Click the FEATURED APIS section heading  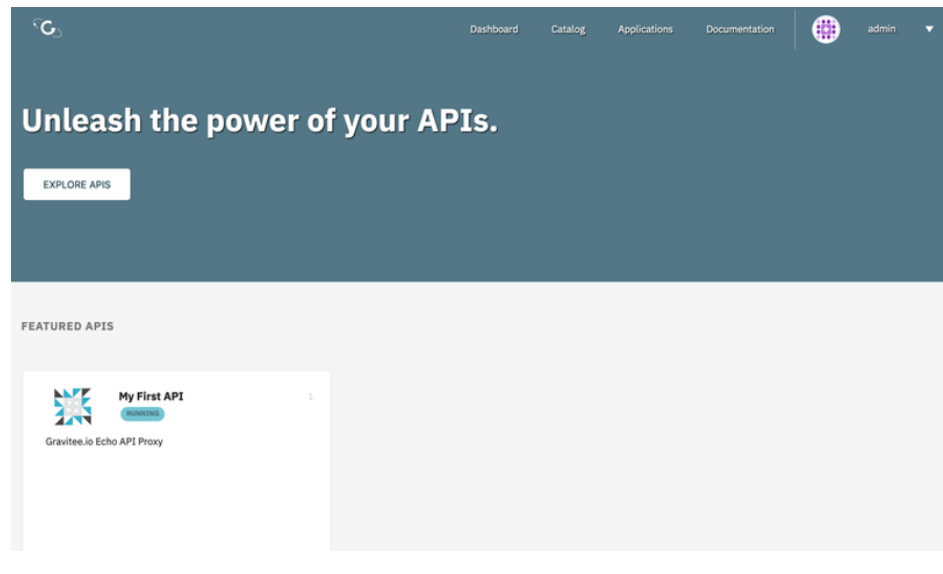coord(67,326)
